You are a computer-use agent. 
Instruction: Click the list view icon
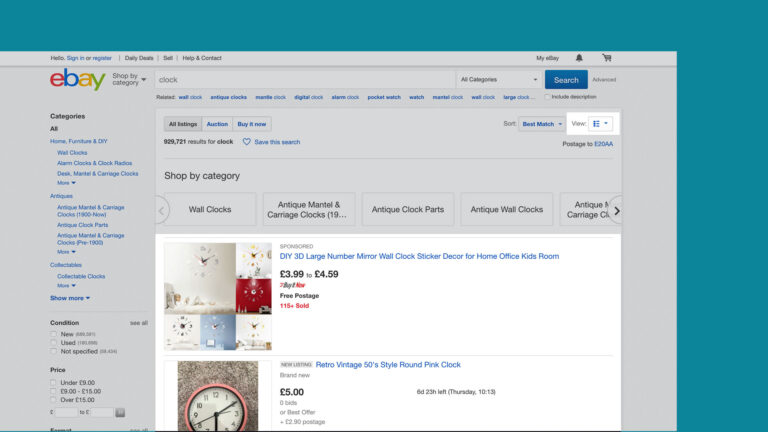point(597,124)
